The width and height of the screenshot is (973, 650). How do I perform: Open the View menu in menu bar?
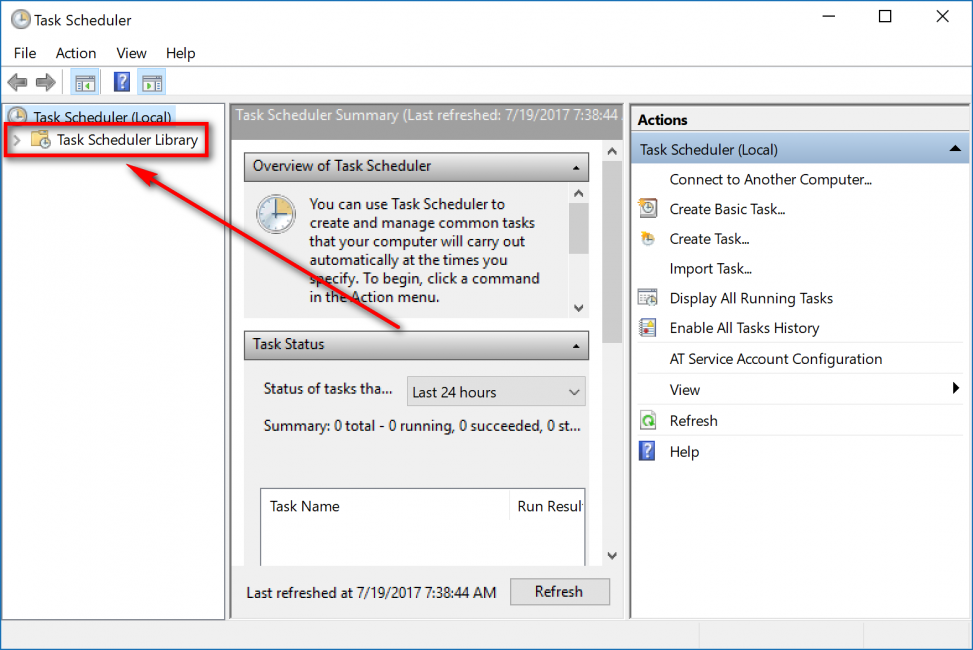131,53
